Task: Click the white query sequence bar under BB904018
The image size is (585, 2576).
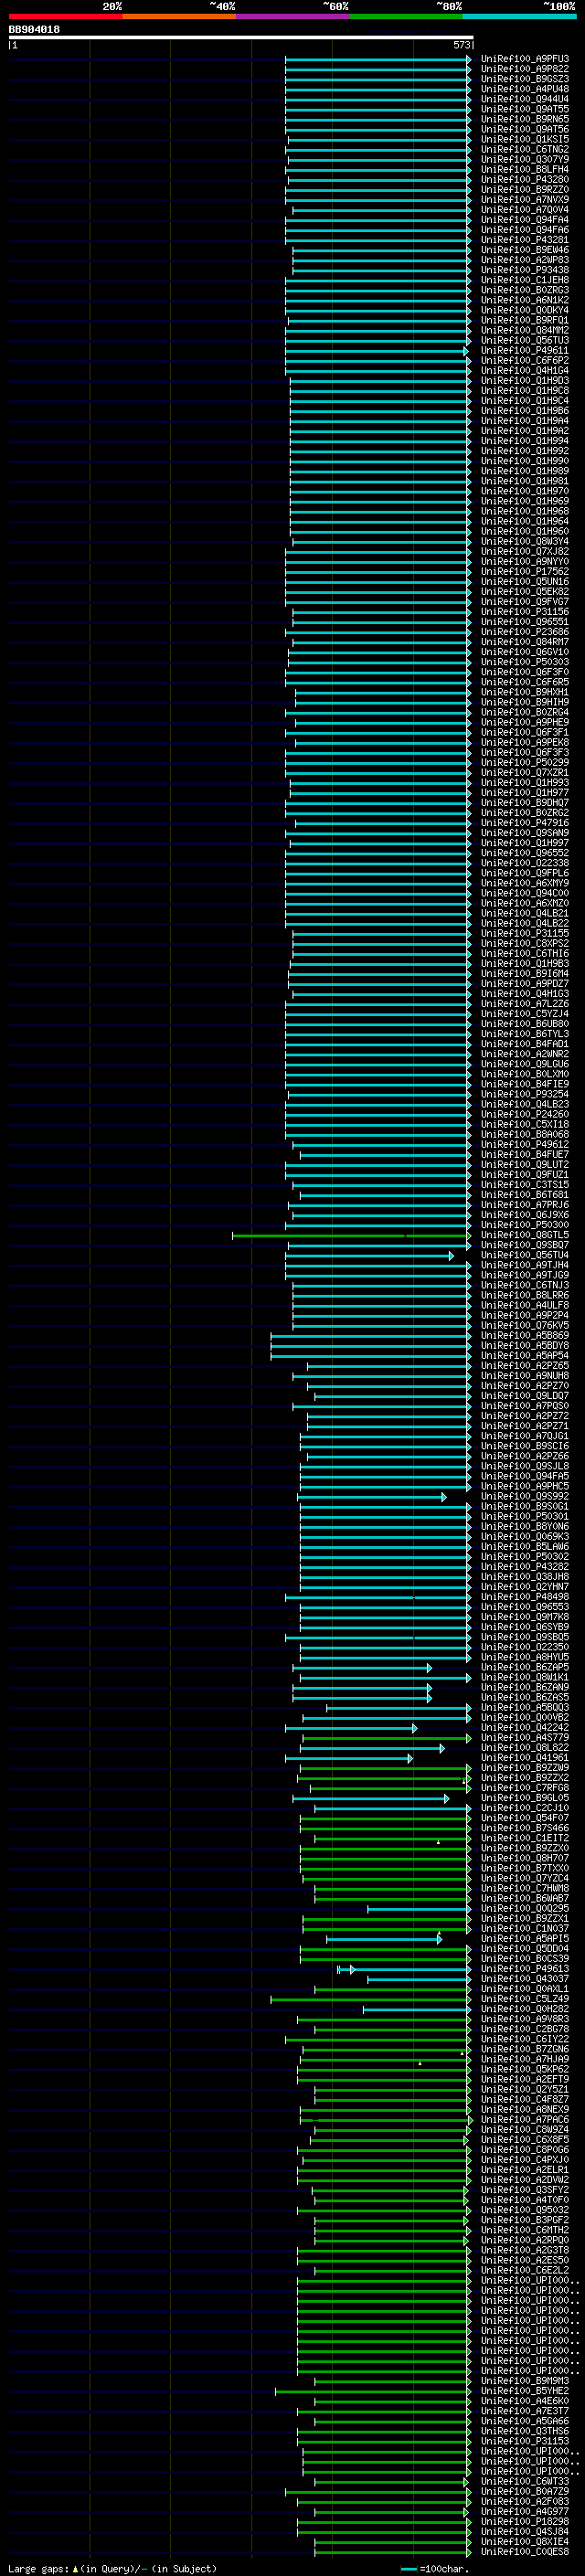Action: coord(240,37)
